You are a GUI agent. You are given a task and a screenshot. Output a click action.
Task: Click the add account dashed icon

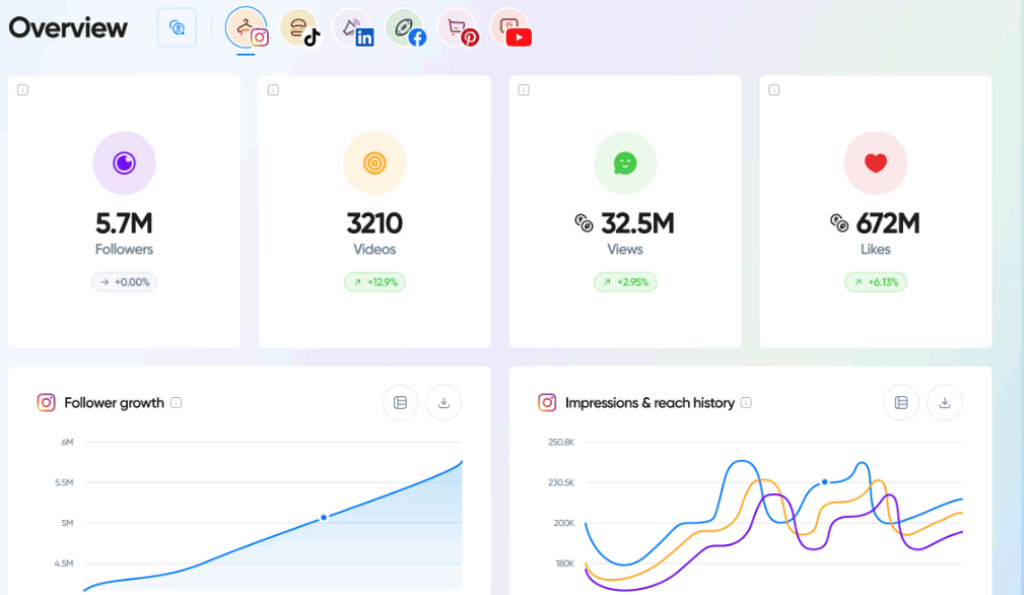coord(177,27)
